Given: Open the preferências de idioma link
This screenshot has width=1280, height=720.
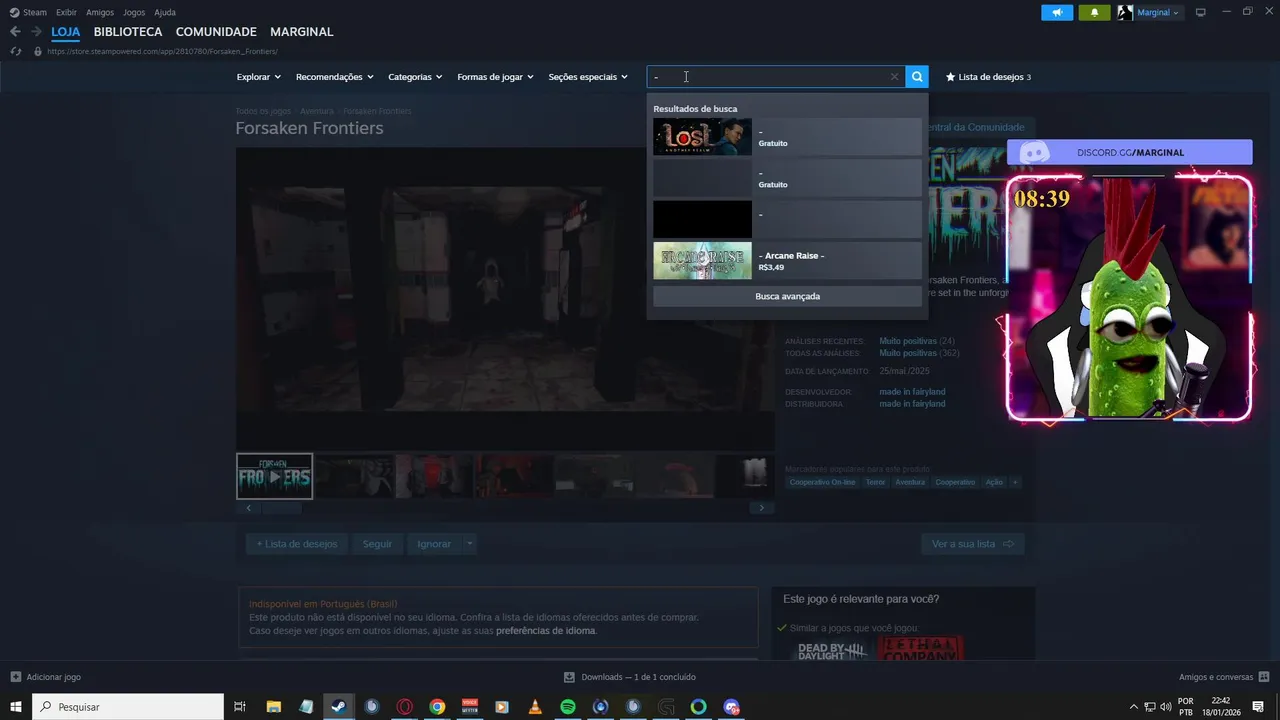Looking at the screenshot, I should [546, 631].
